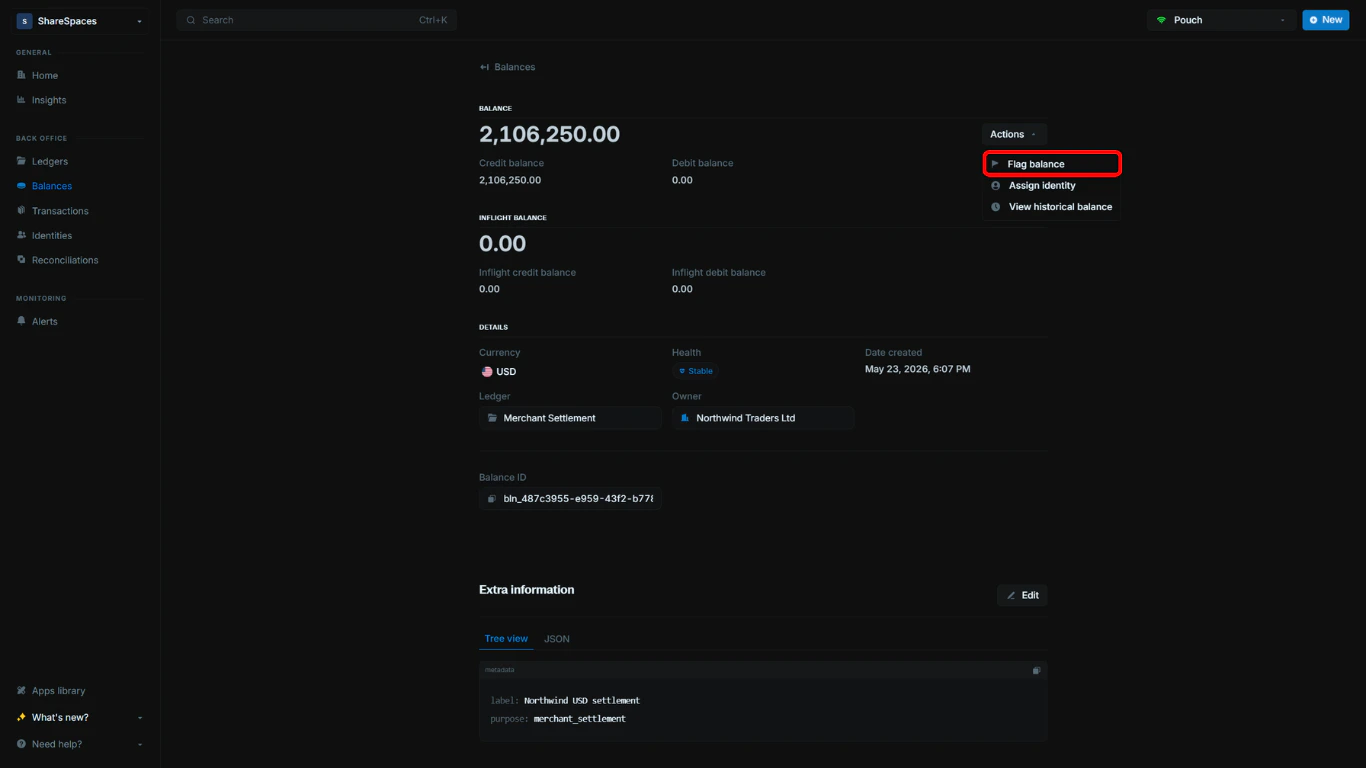Choose Flag balance from Actions menu
The width and height of the screenshot is (1366, 768).
click(x=1051, y=164)
